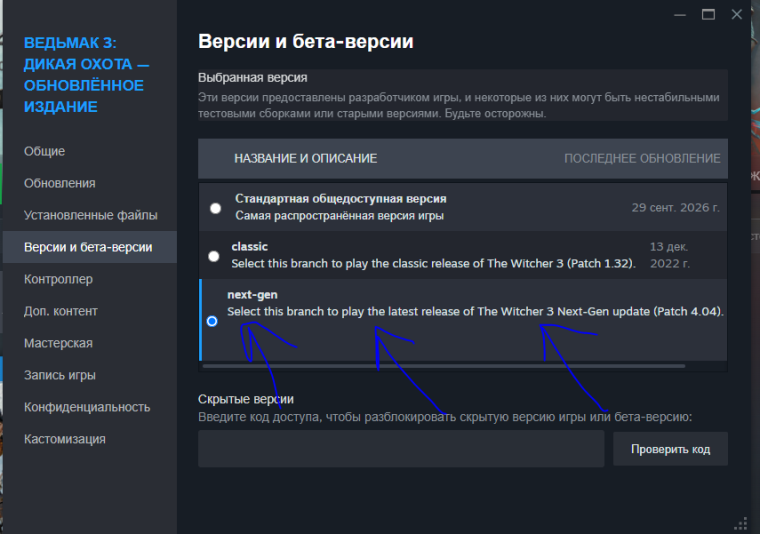760x534 pixels.
Task: Click the Проверить код button
Action: (670, 449)
